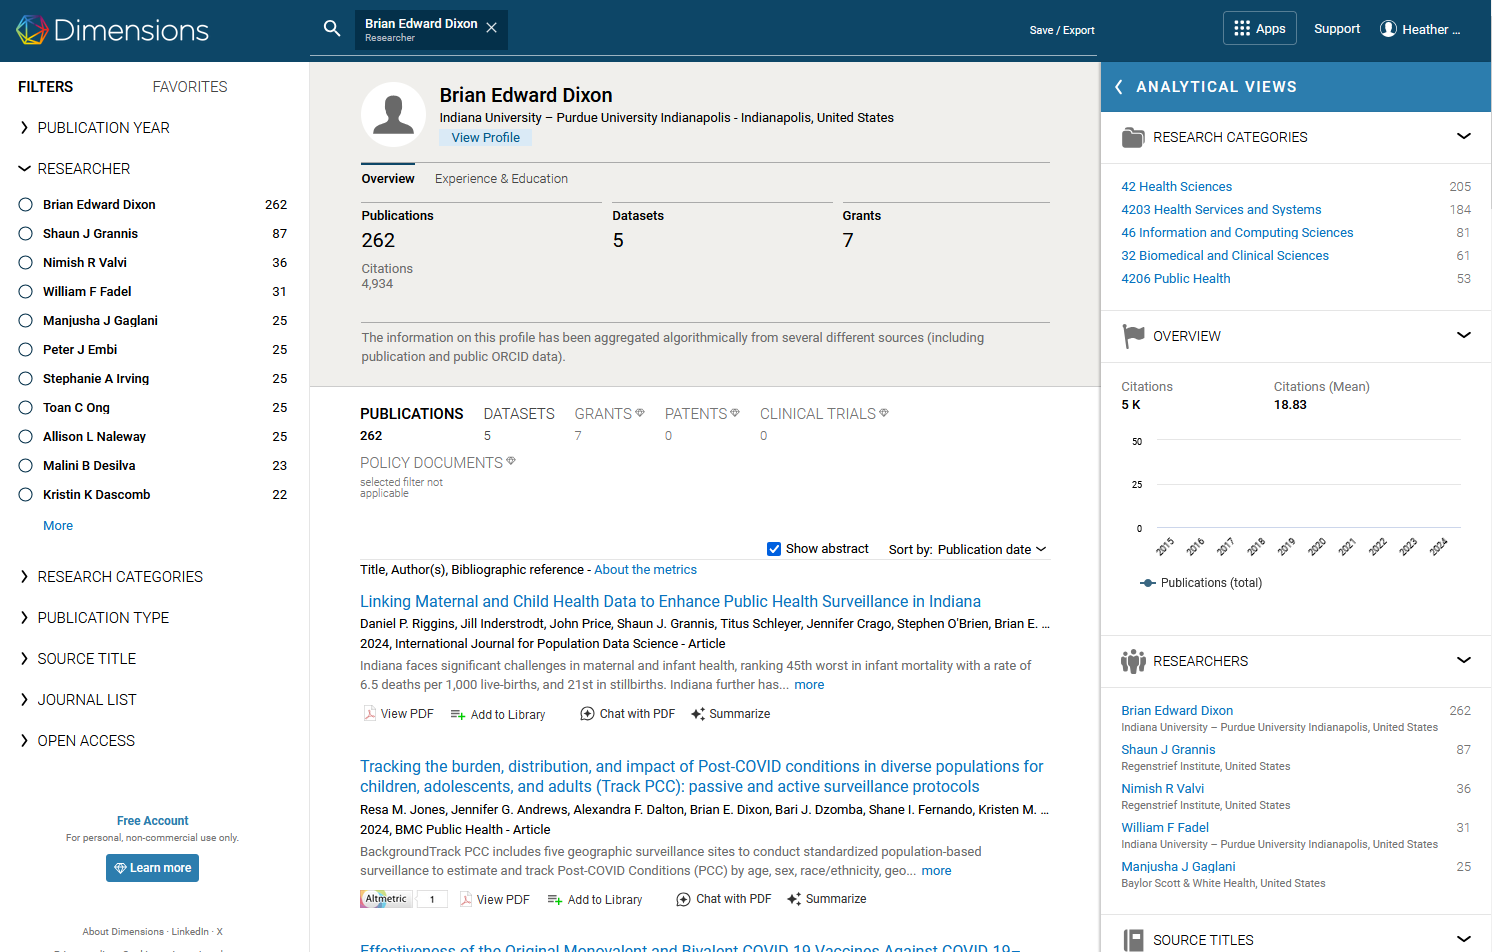This screenshot has width=1492, height=952.
Task: Select Brian Edward Dixon researcher filter
Action: (x=26, y=205)
